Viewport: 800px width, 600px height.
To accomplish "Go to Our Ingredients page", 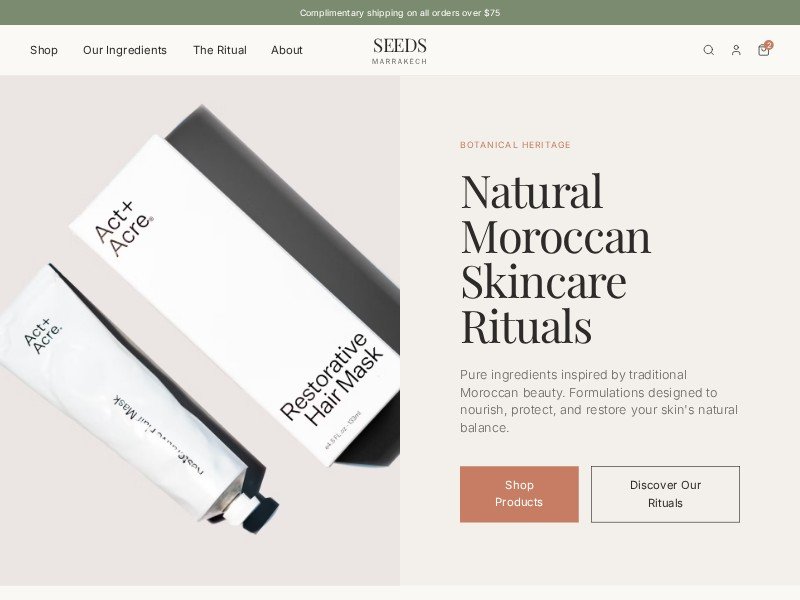I will tap(125, 50).
